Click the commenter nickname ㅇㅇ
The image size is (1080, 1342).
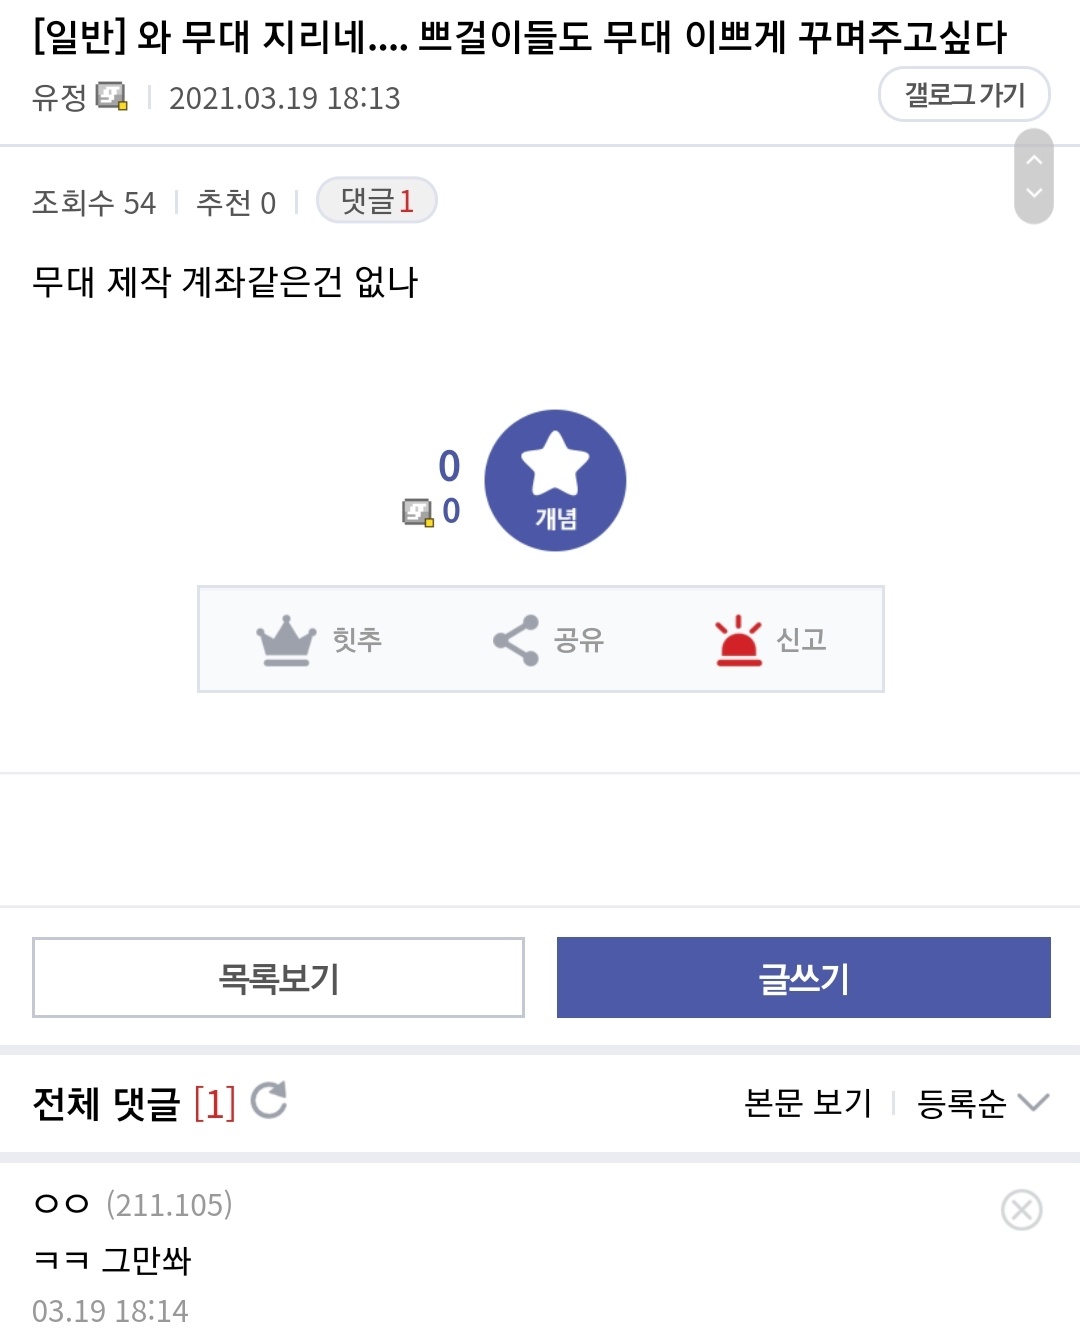coord(62,1204)
